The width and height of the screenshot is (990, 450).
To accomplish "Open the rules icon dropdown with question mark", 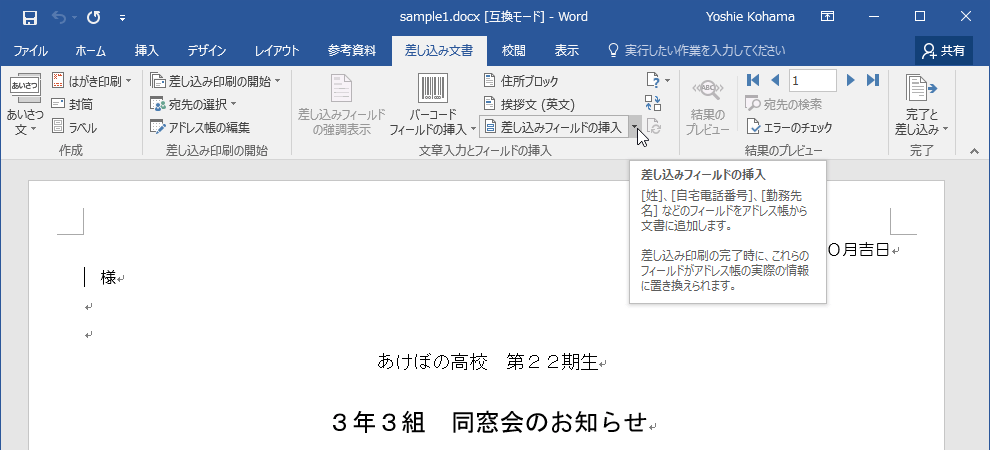I will [x=657, y=81].
